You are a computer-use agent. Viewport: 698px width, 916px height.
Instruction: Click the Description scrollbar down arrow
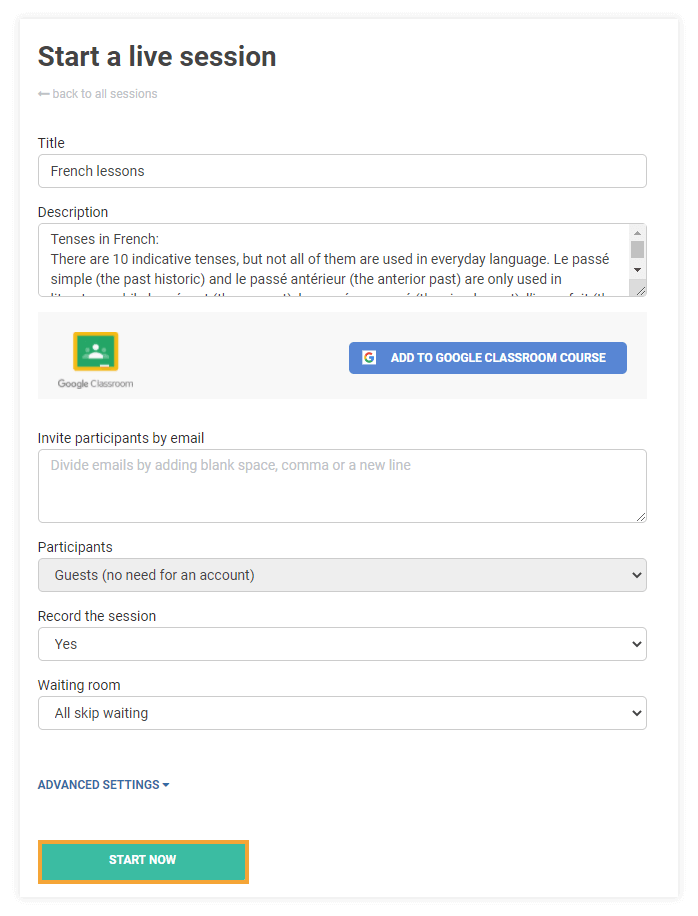[x=637, y=270]
